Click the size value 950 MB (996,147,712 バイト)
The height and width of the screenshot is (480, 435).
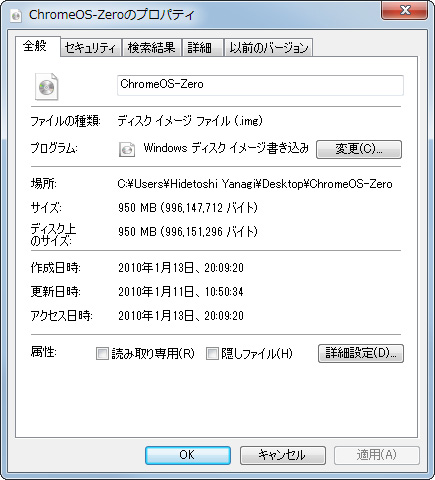[188, 208]
